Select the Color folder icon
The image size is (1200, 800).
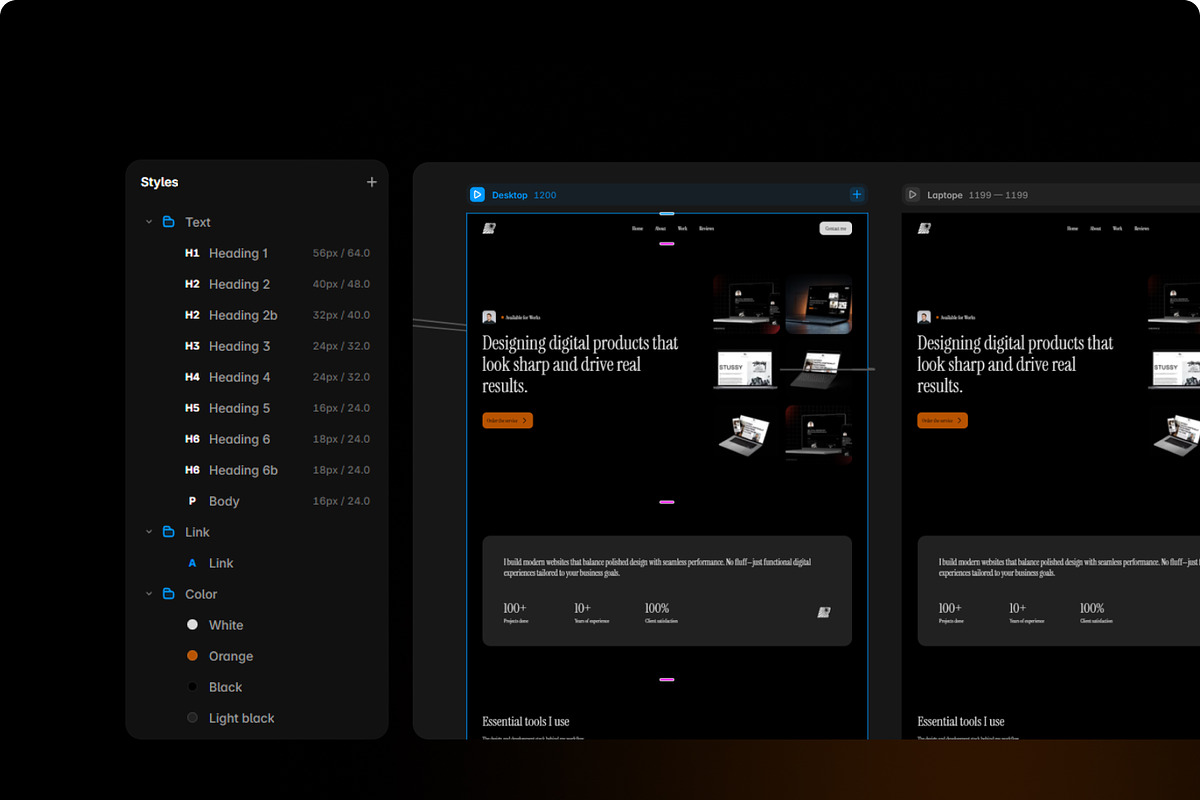(169, 594)
